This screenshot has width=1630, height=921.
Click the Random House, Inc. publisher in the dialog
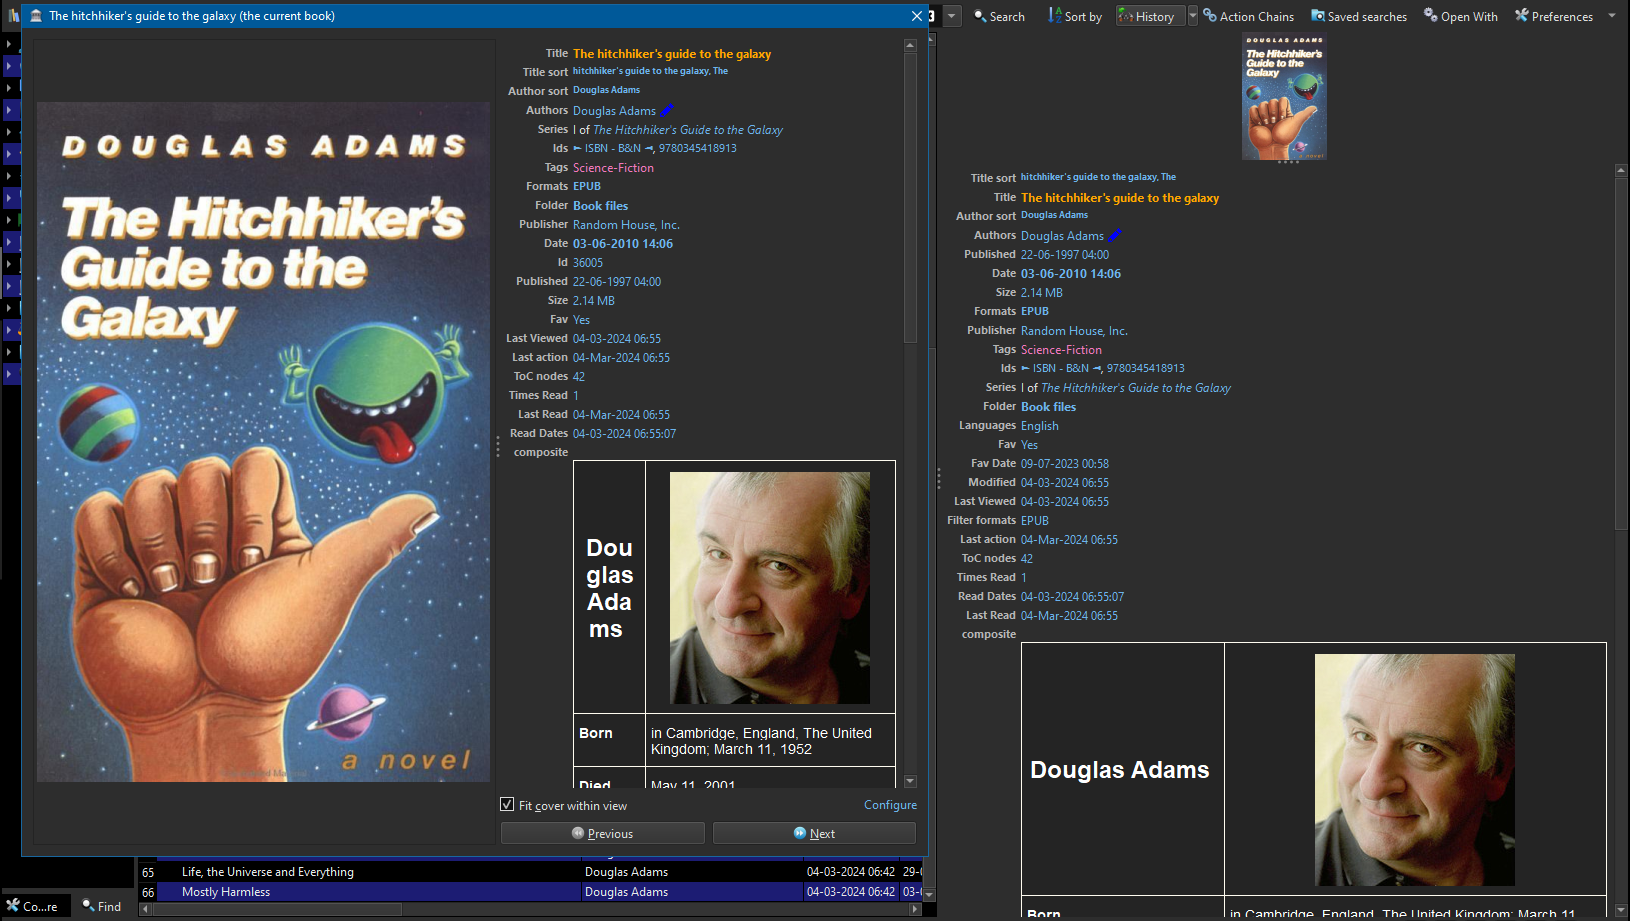pyautogui.click(x=626, y=225)
